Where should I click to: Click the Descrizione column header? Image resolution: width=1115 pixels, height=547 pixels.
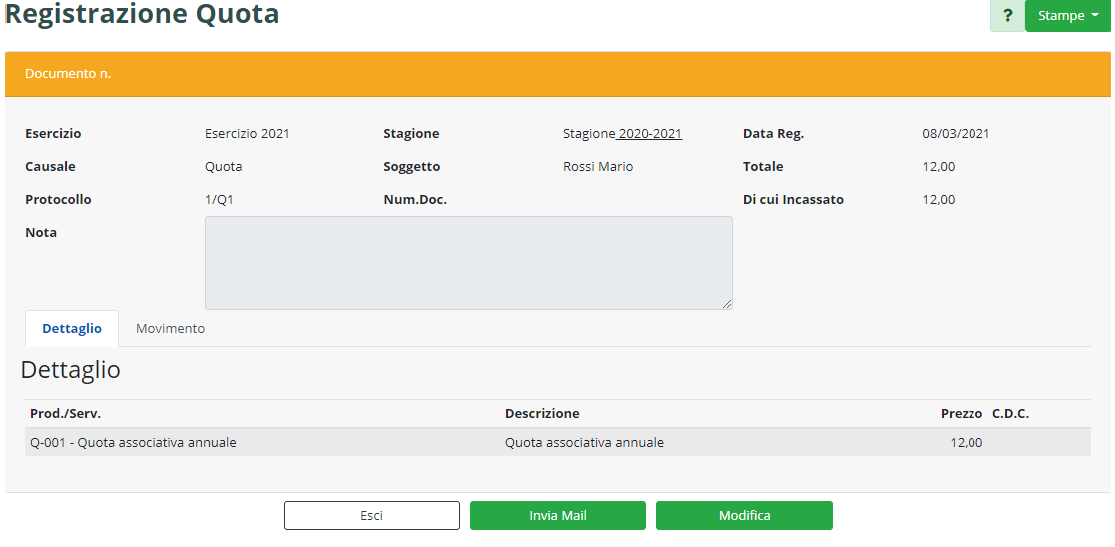542,413
